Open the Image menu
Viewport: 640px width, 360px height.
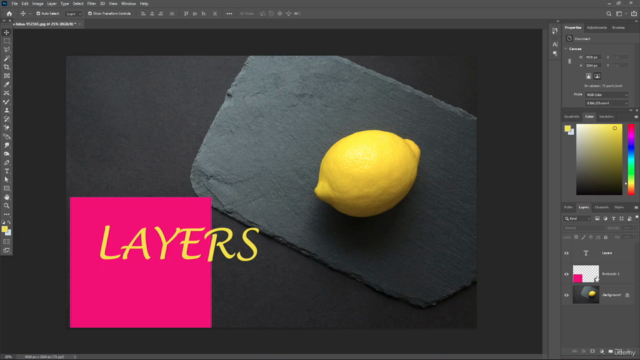pyautogui.click(x=38, y=4)
